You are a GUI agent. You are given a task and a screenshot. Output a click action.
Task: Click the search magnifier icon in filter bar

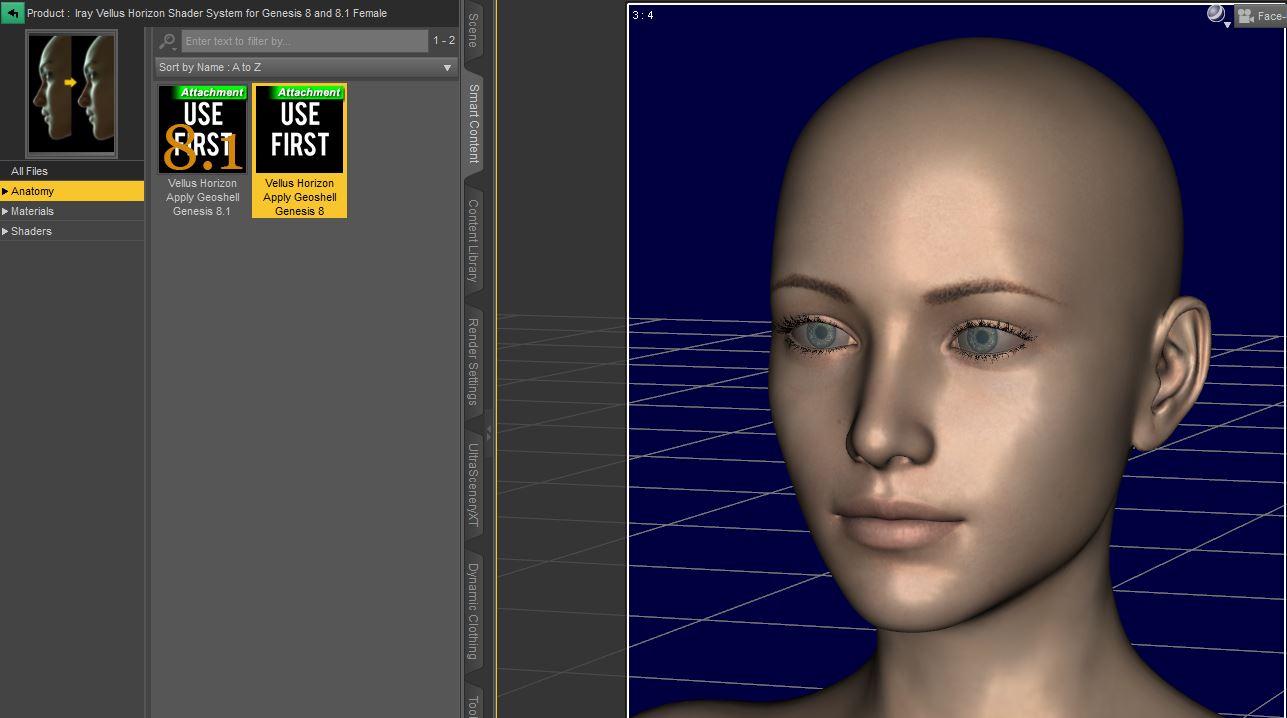pyautogui.click(x=168, y=41)
